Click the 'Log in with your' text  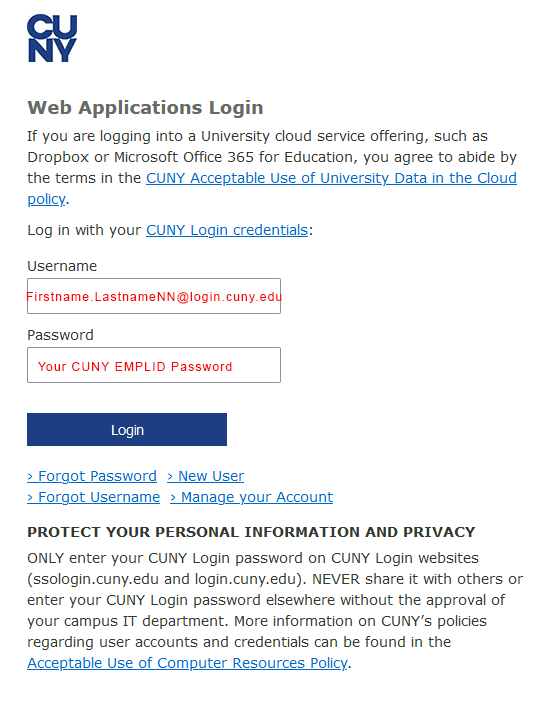click(84, 230)
